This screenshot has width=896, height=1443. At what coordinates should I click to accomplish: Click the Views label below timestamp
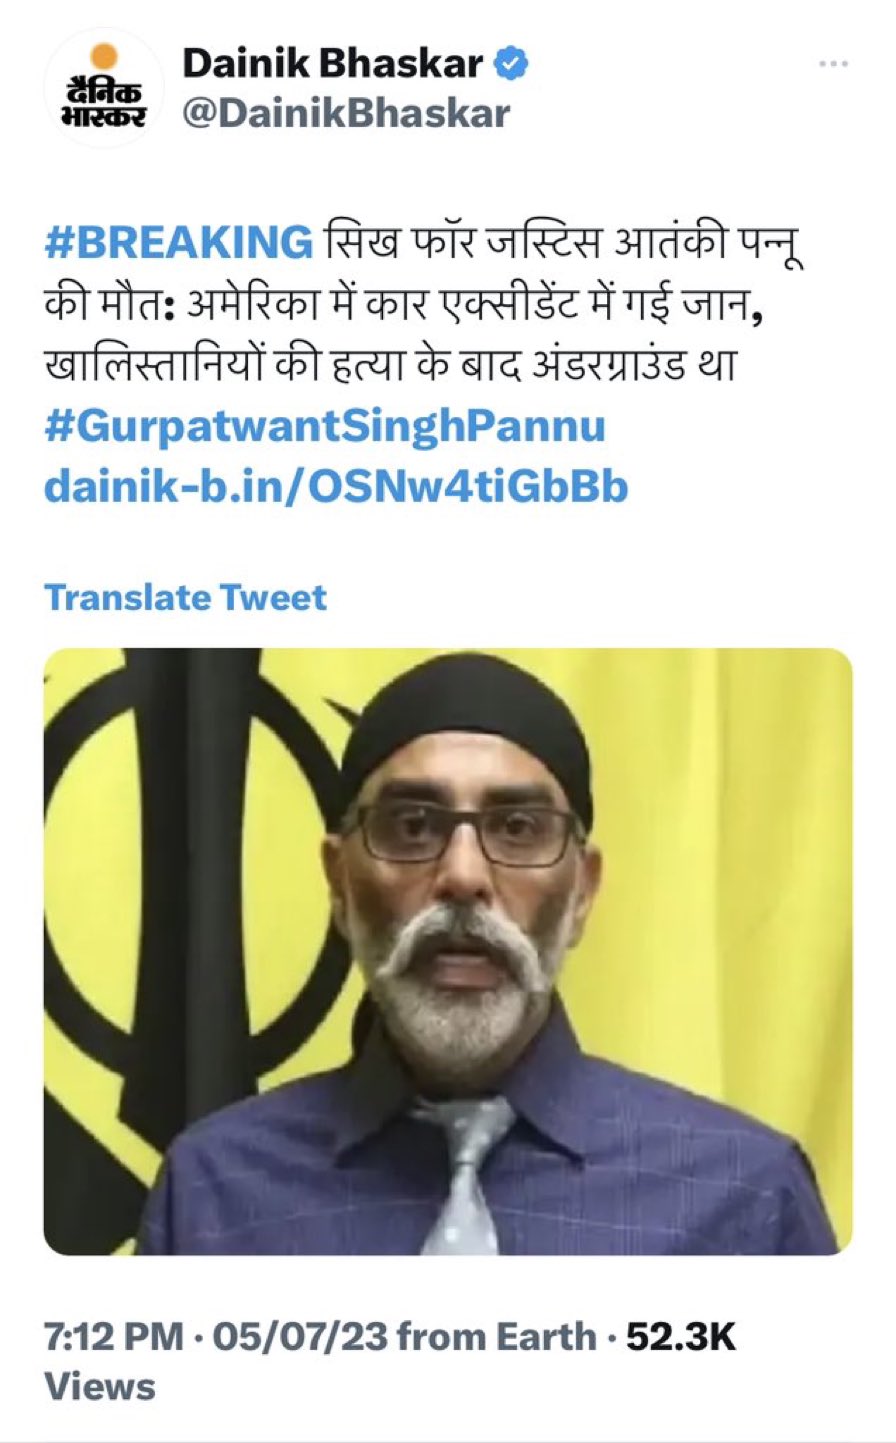tap(100, 1387)
